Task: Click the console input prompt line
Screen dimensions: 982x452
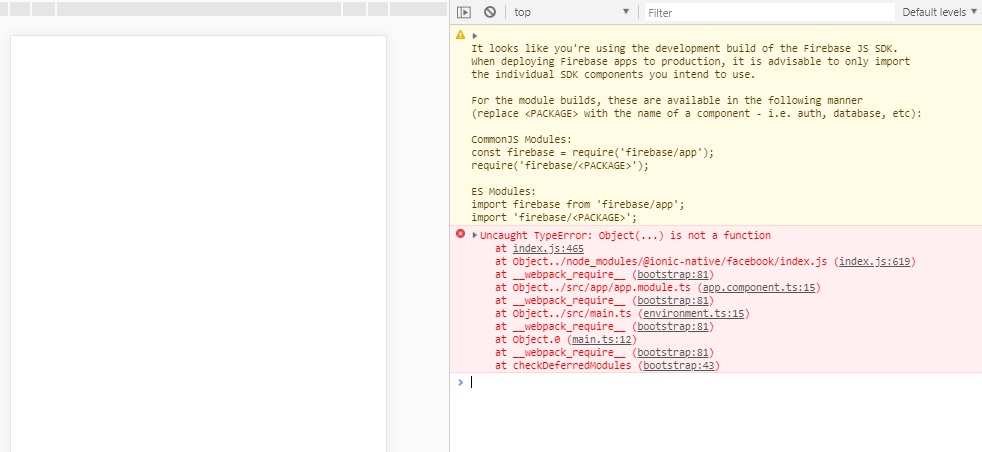Action: (716, 383)
